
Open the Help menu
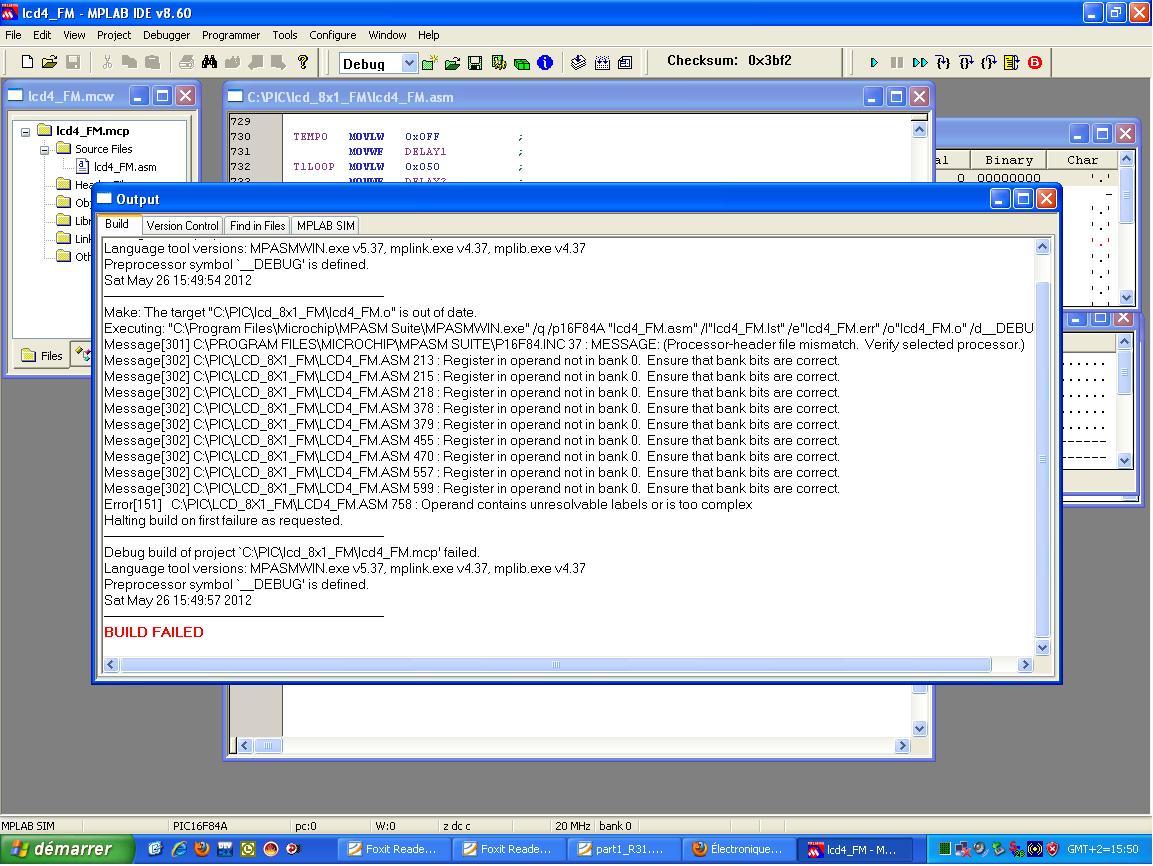coord(428,35)
